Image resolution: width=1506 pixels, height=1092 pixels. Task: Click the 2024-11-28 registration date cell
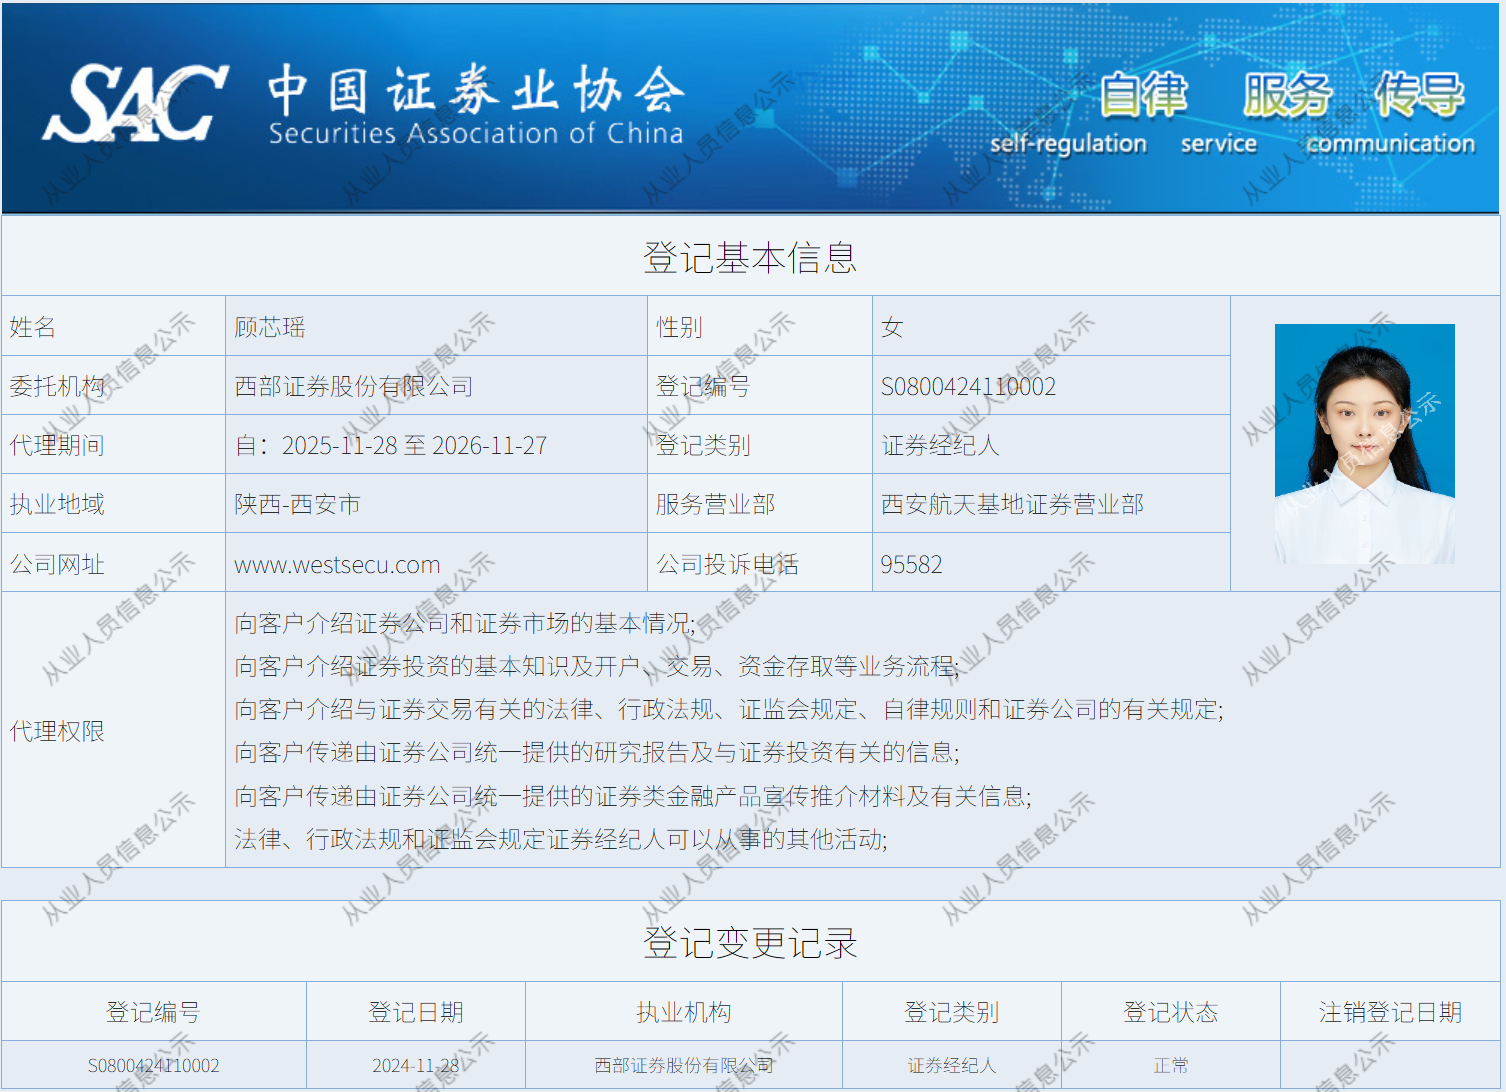click(x=415, y=1065)
